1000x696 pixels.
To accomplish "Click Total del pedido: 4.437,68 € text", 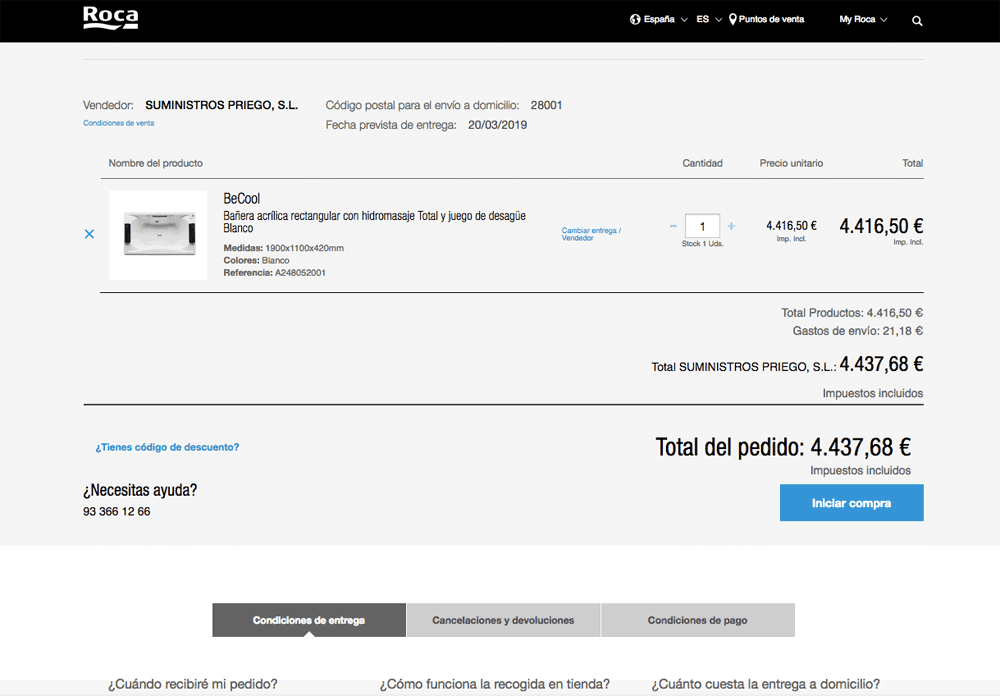I will click(783, 447).
